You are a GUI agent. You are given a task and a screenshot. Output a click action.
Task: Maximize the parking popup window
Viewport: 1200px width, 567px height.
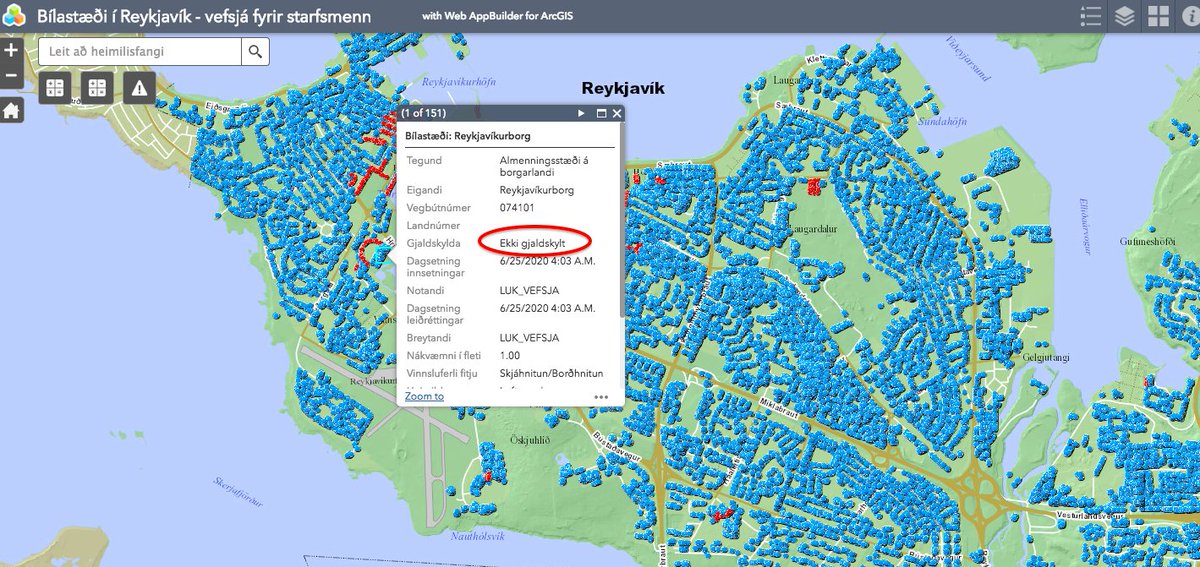[x=602, y=114]
